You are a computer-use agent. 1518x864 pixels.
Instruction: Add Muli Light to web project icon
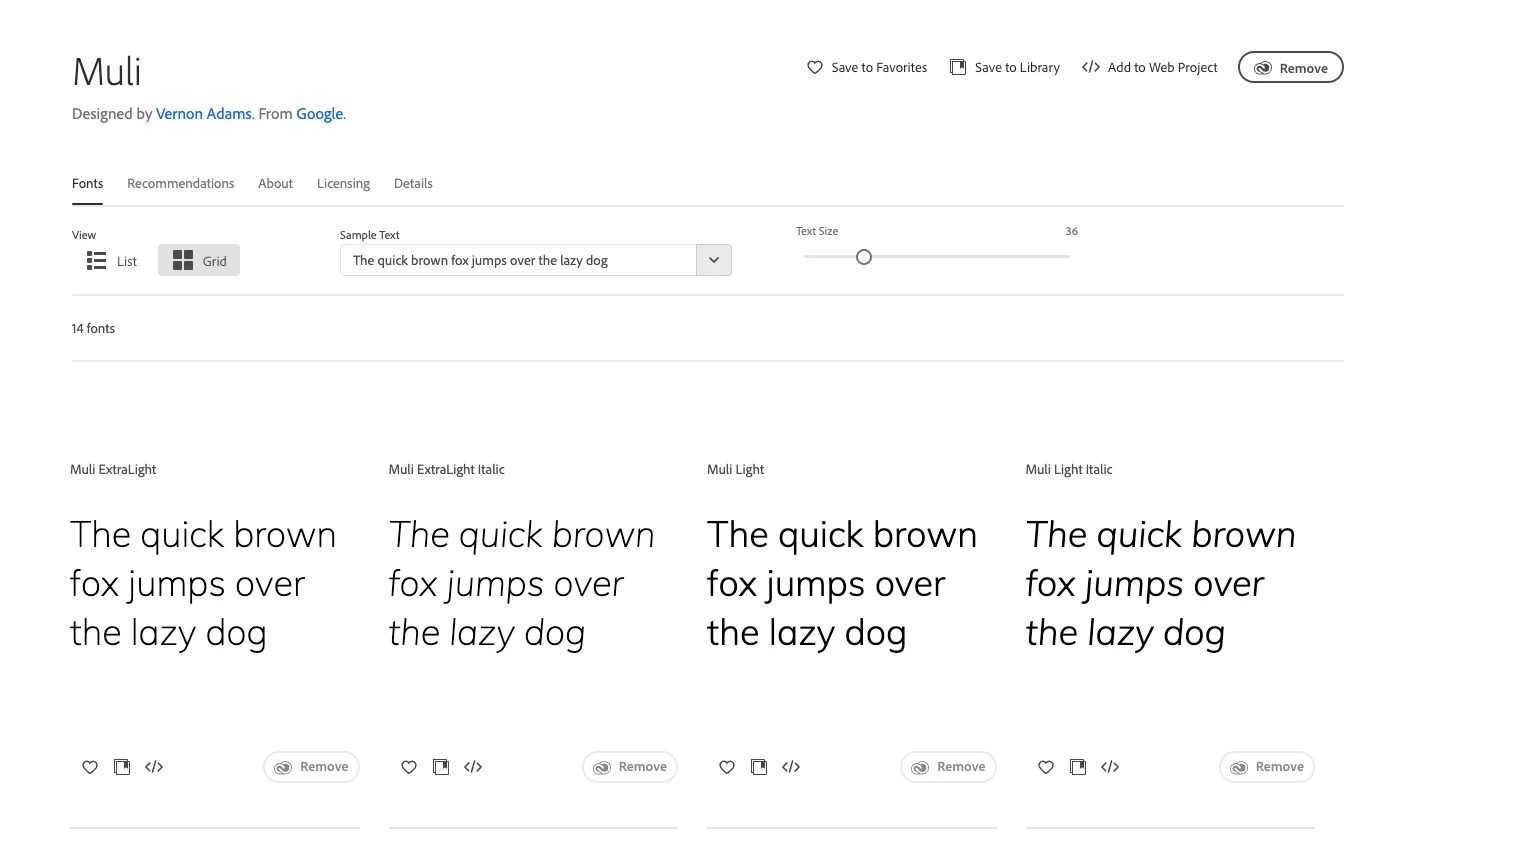[x=791, y=767]
